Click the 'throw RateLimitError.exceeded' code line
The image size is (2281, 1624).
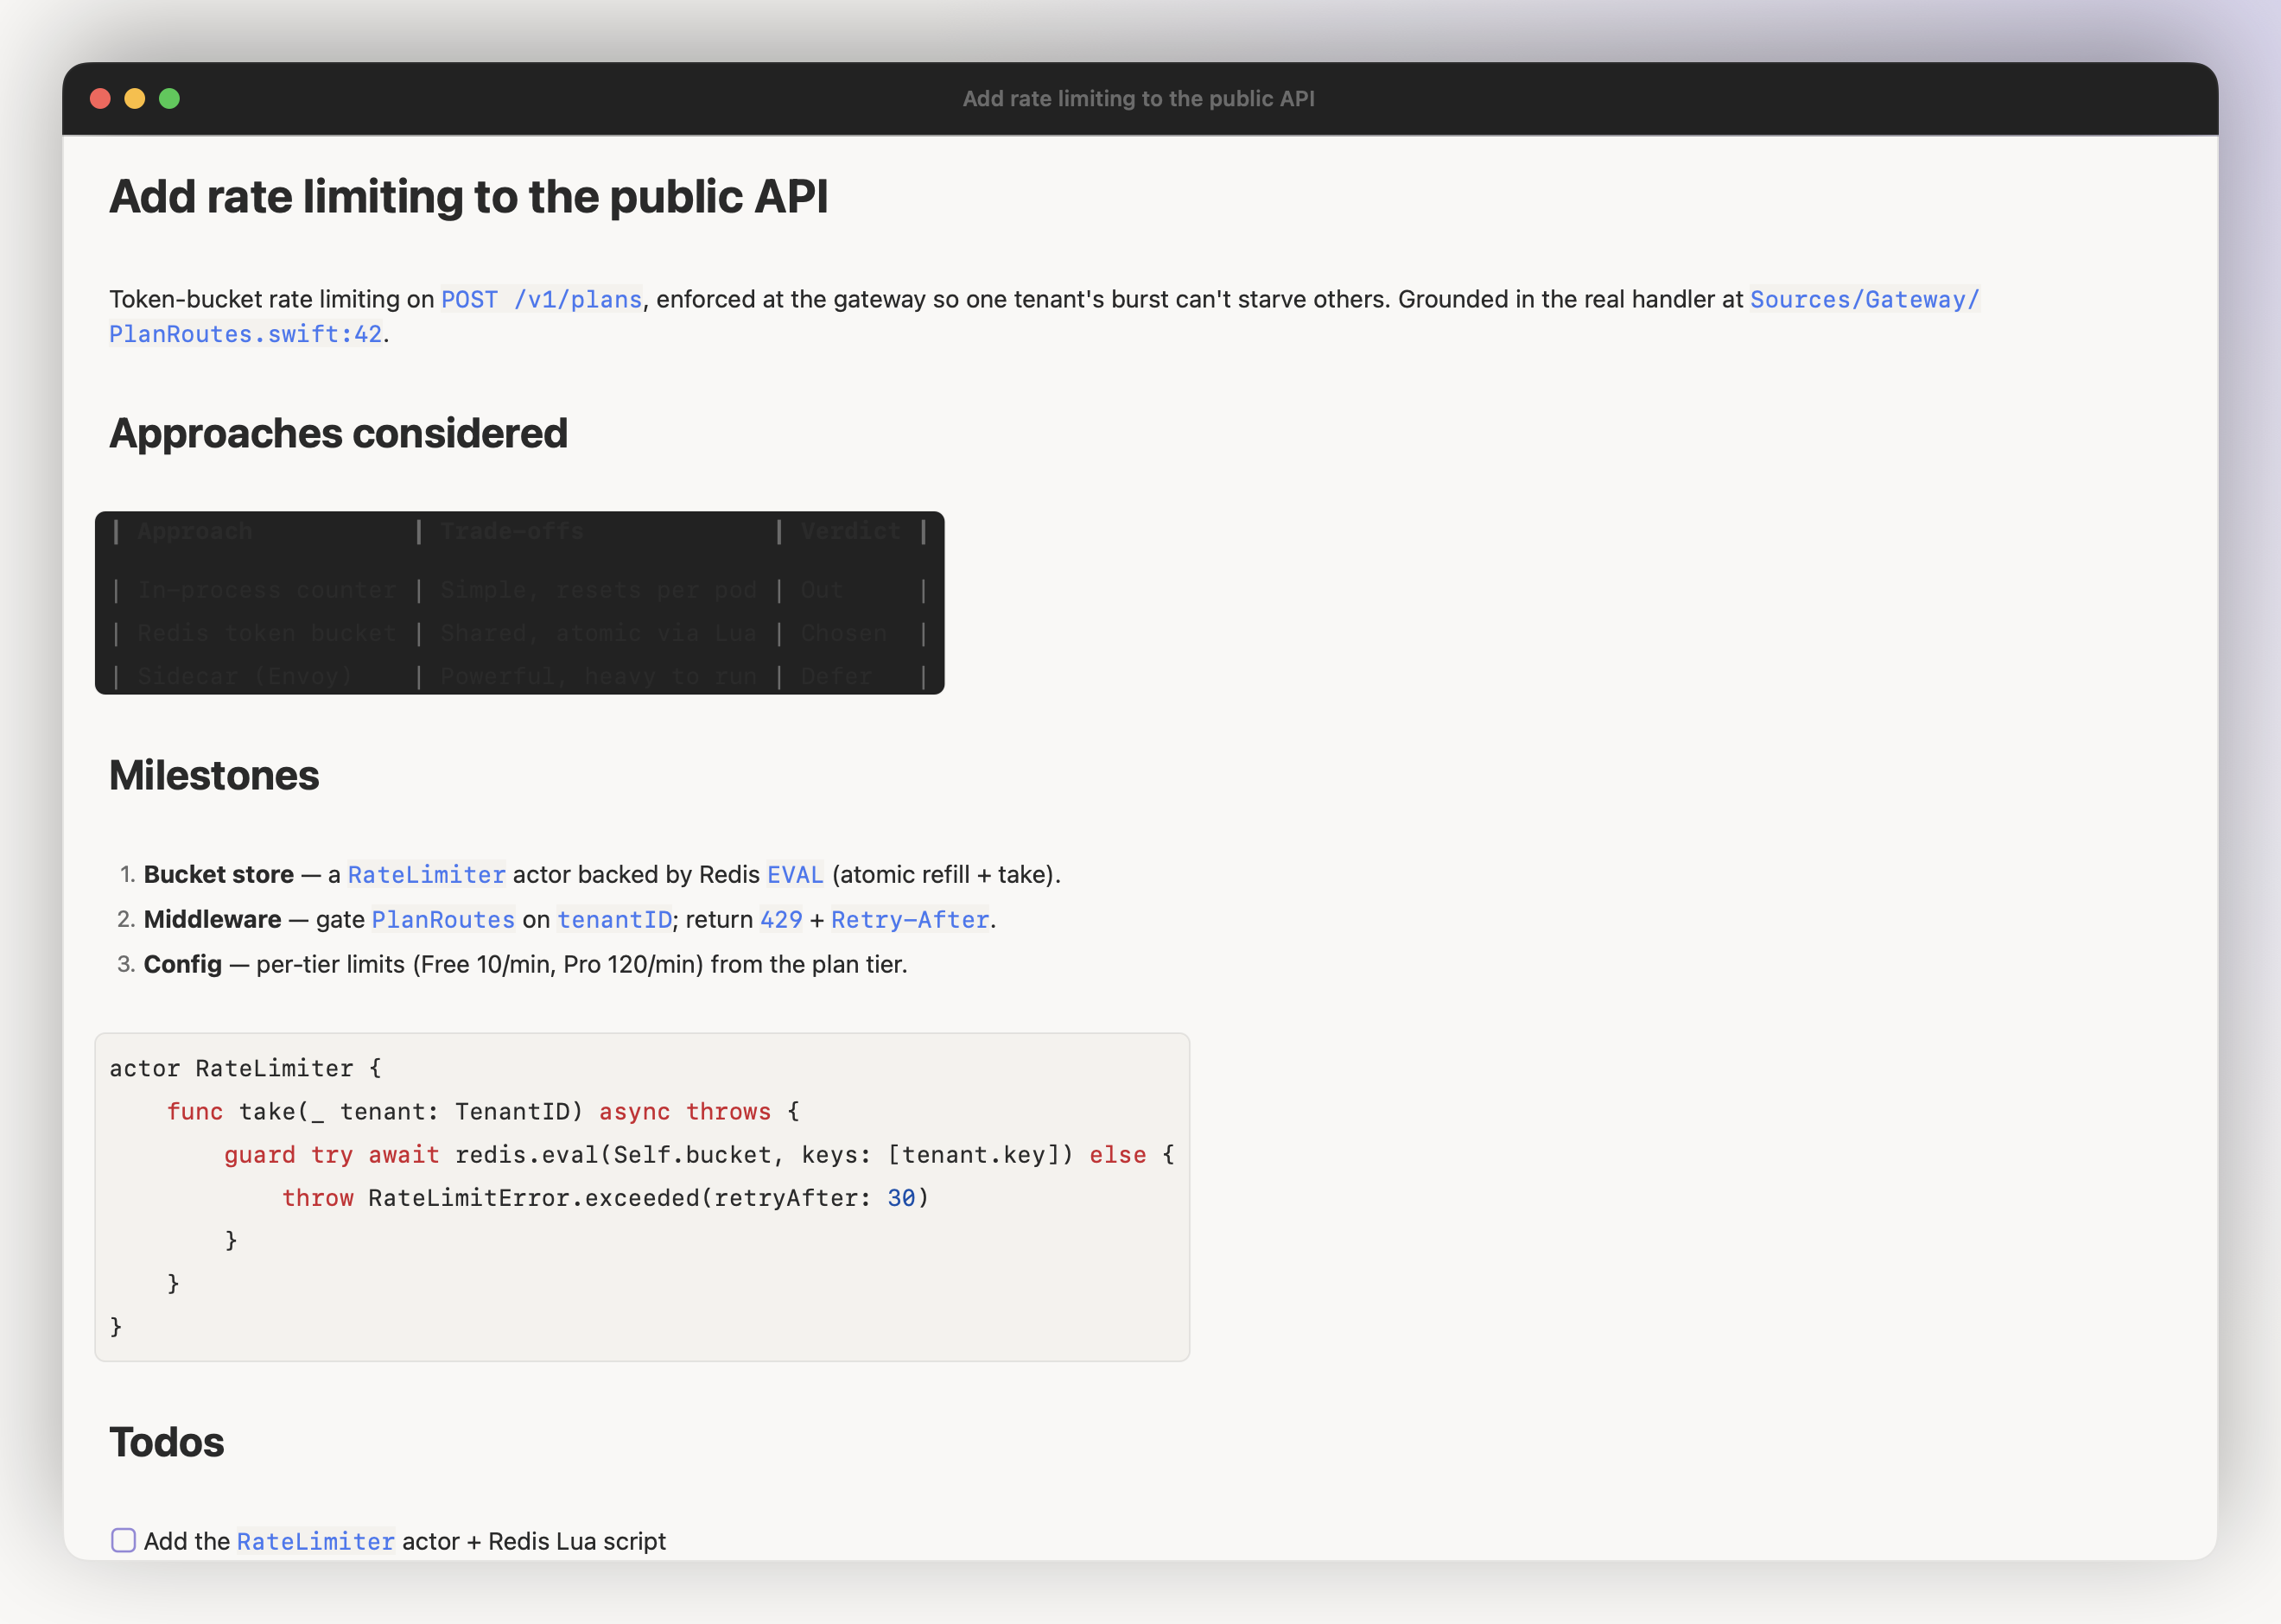[606, 1198]
